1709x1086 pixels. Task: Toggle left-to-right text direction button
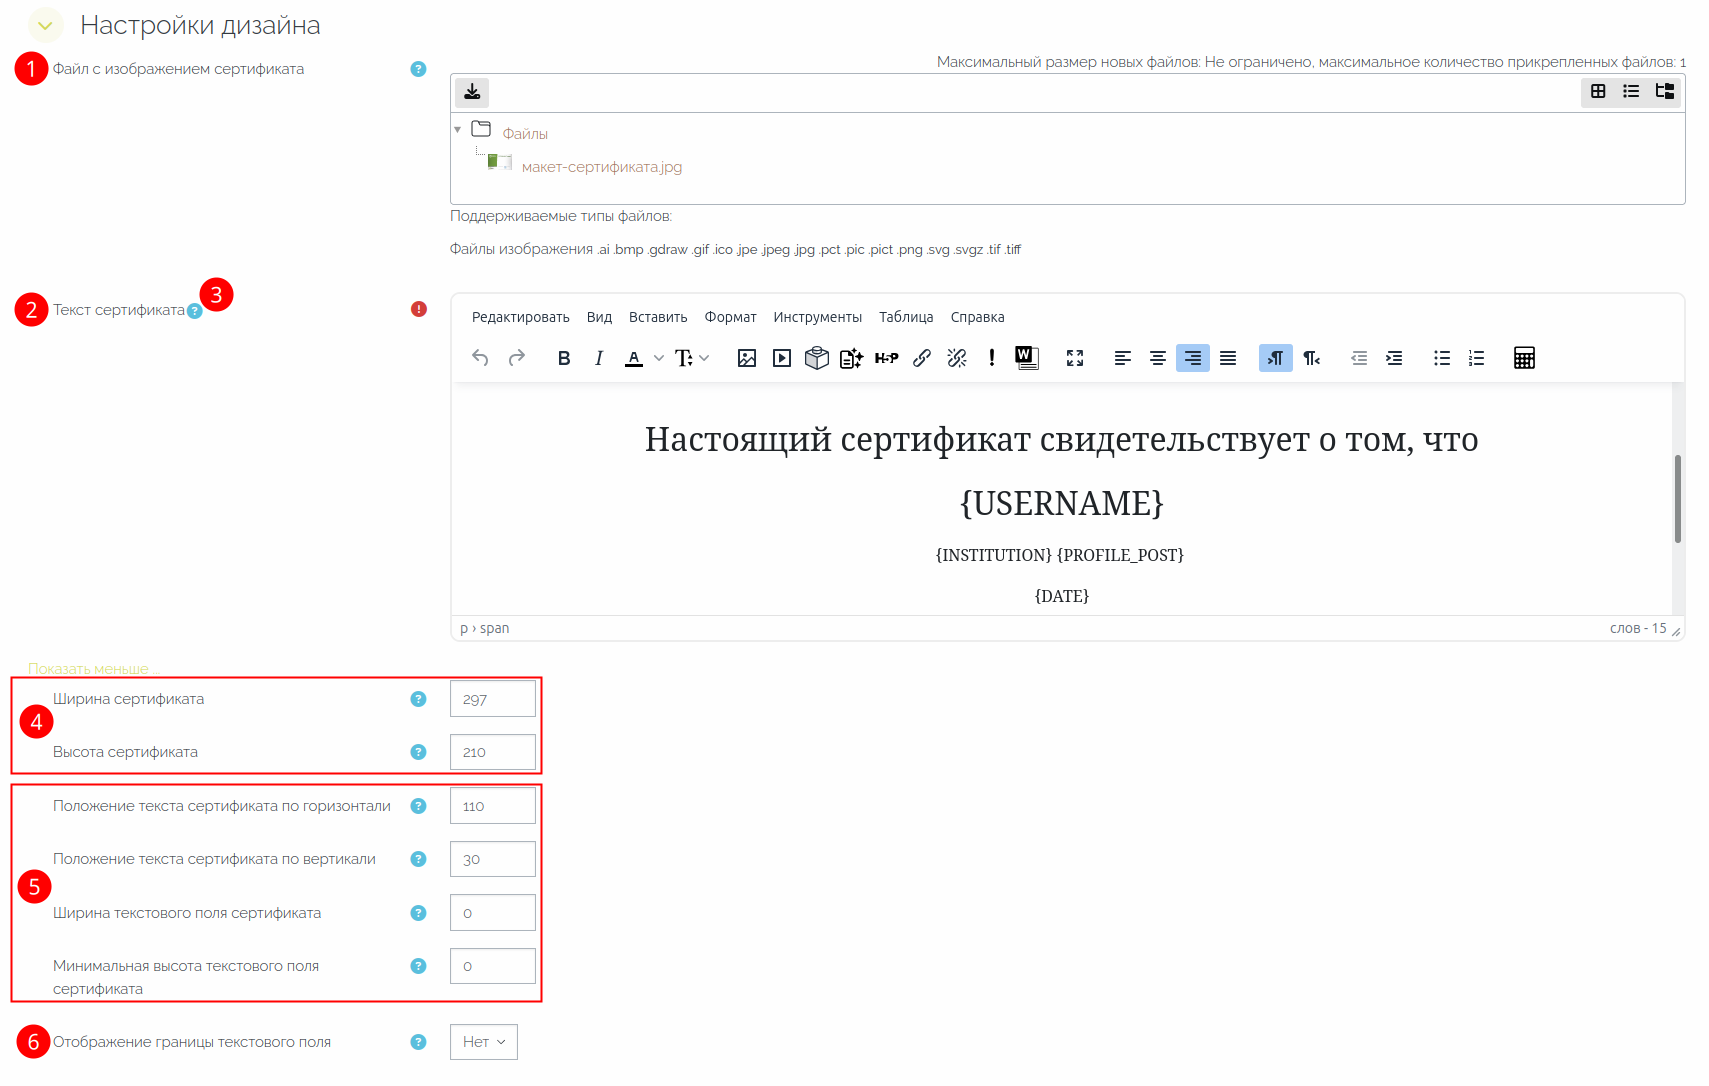pyautogui.click(x=1275, y=358)
